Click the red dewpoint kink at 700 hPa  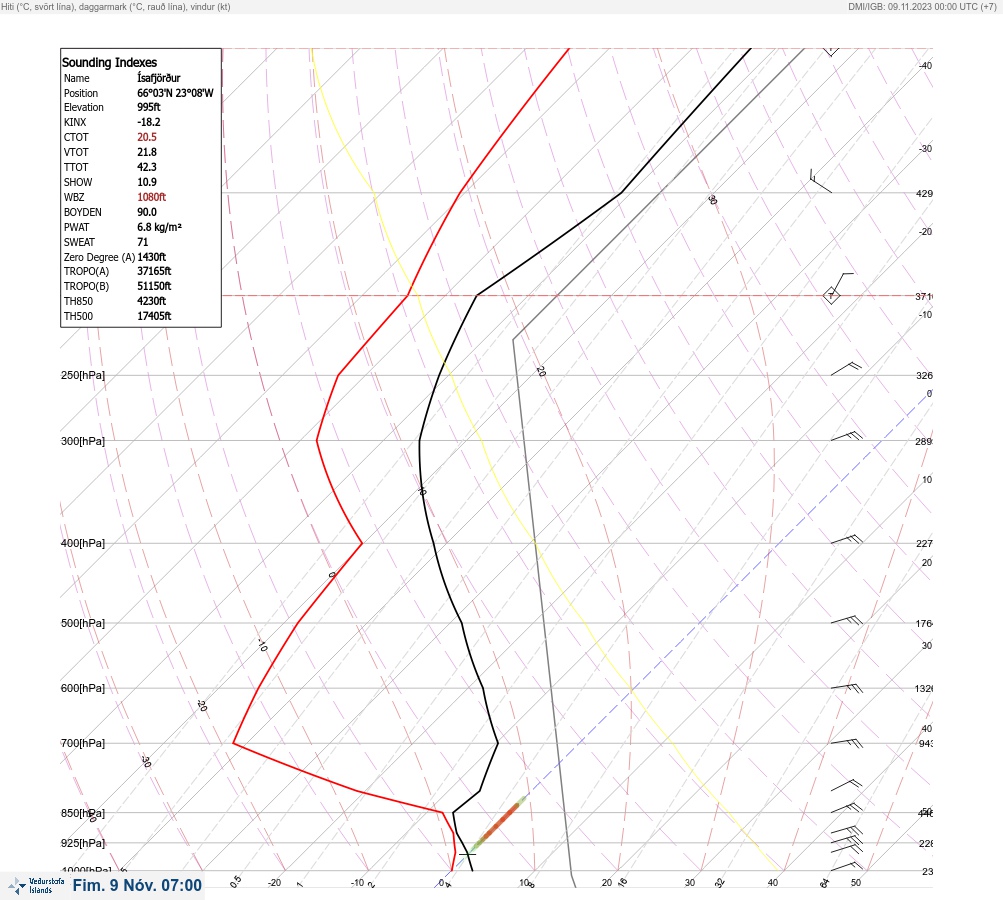[x=233, y=743]
